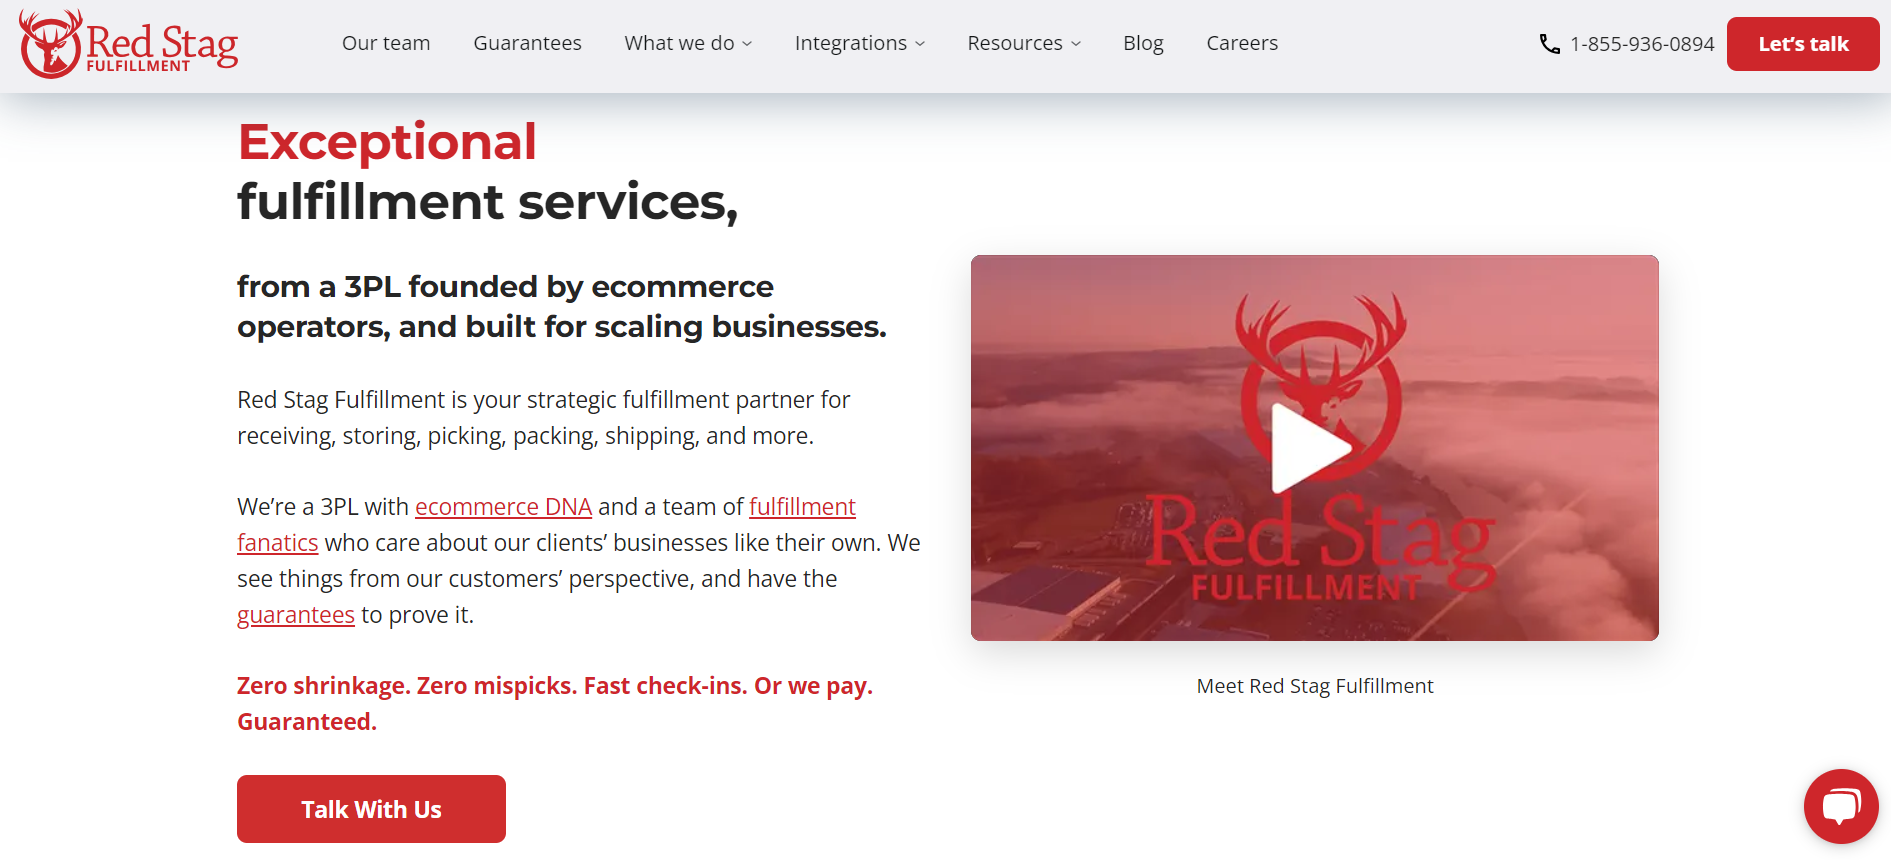The height and width of the screenshot is (860, 1891).
Task: Go to the Guarantees page
Action: tap(527, 43)
